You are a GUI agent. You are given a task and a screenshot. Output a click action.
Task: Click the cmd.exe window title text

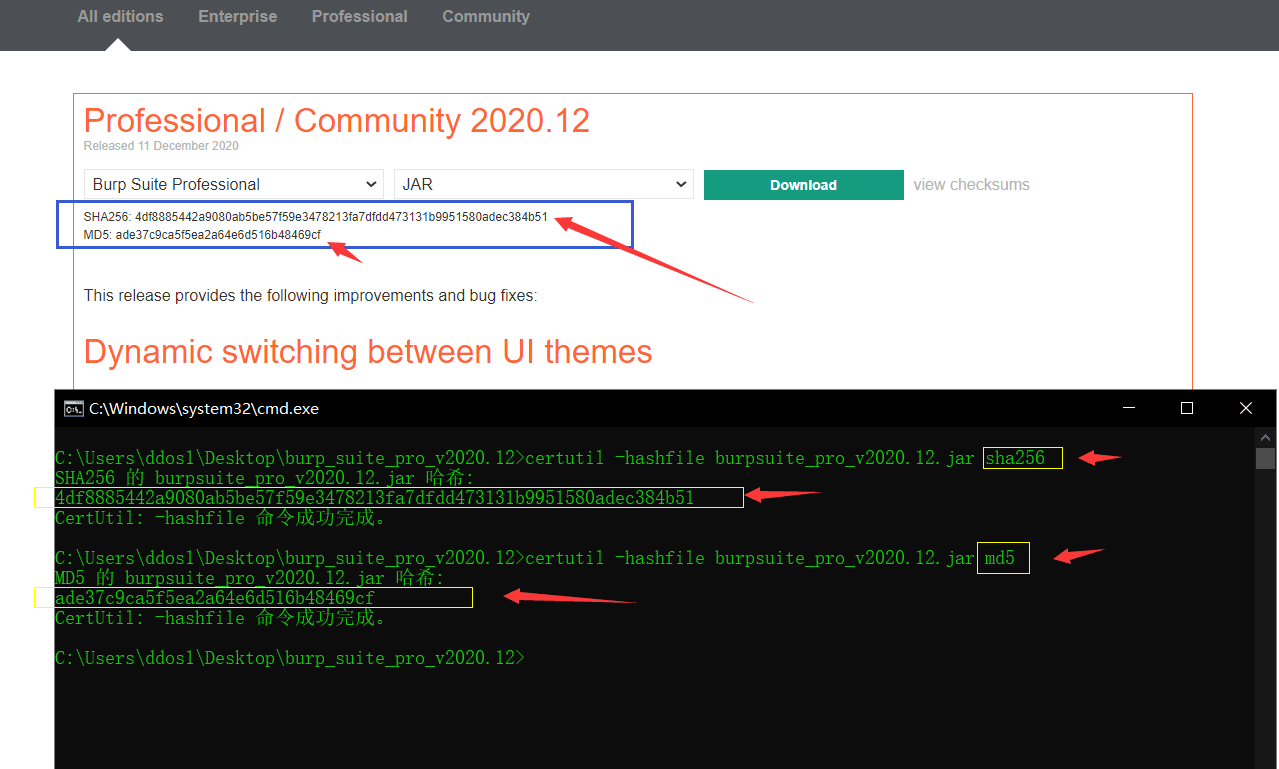click(x=204, y=408)
